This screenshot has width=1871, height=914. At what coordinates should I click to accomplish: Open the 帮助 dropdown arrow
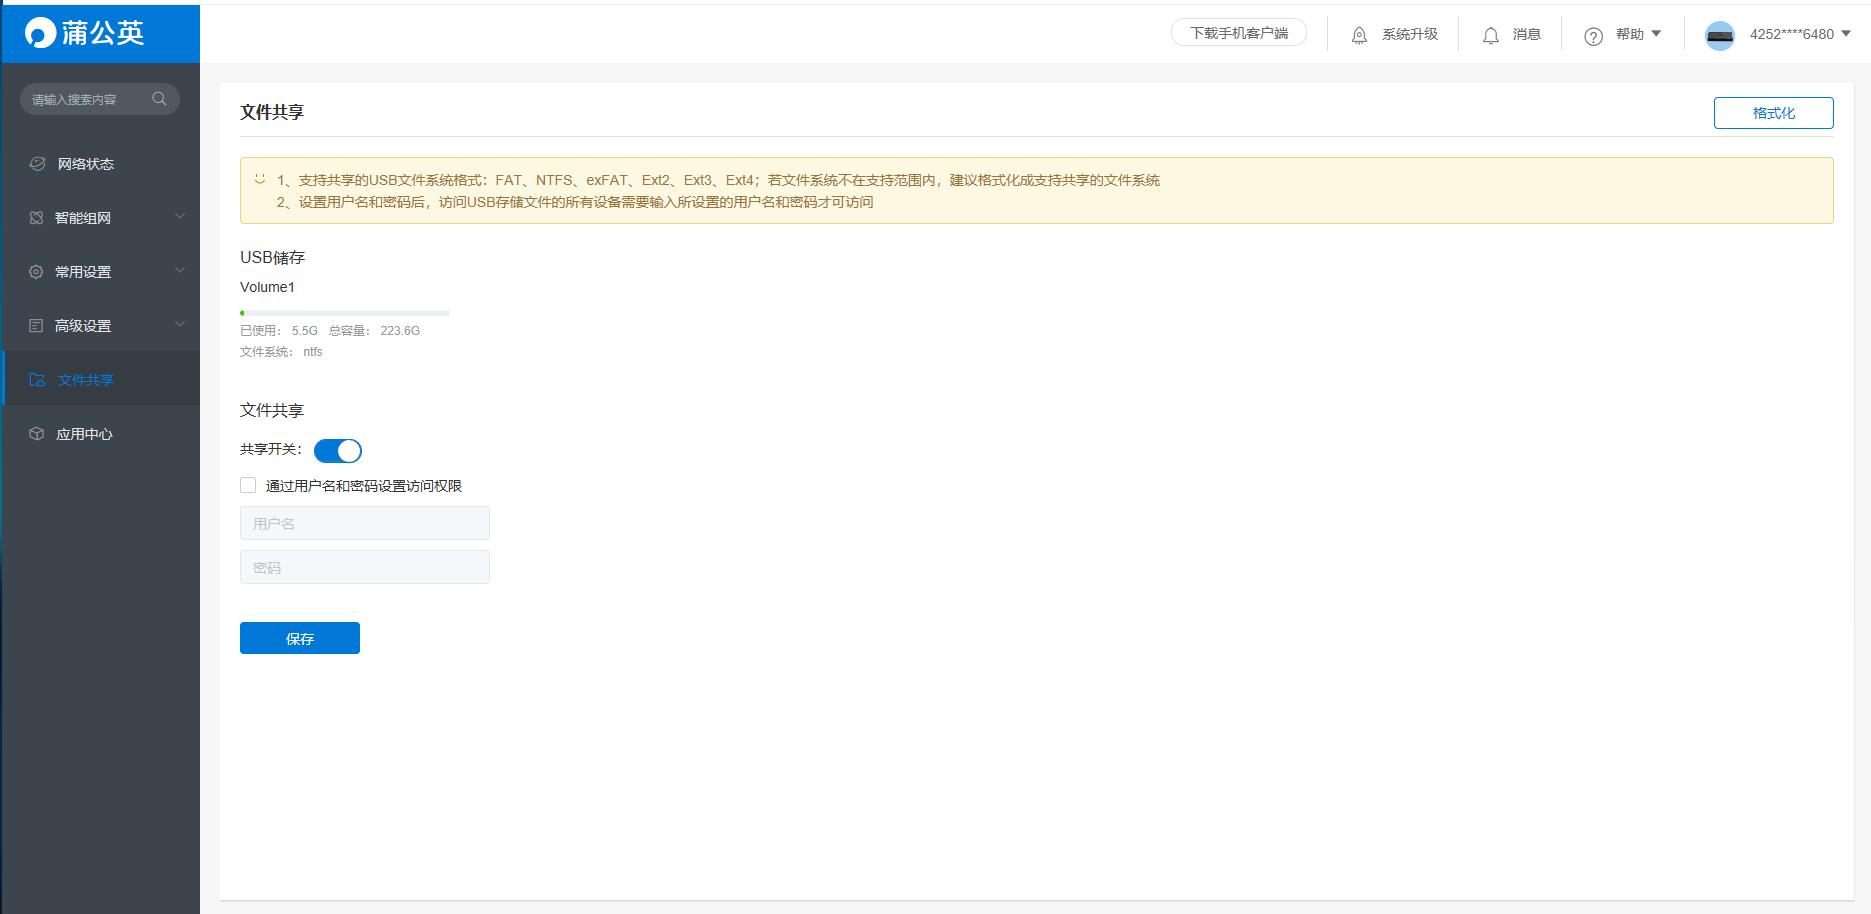pyautogui.click(x=1656, y=34)
